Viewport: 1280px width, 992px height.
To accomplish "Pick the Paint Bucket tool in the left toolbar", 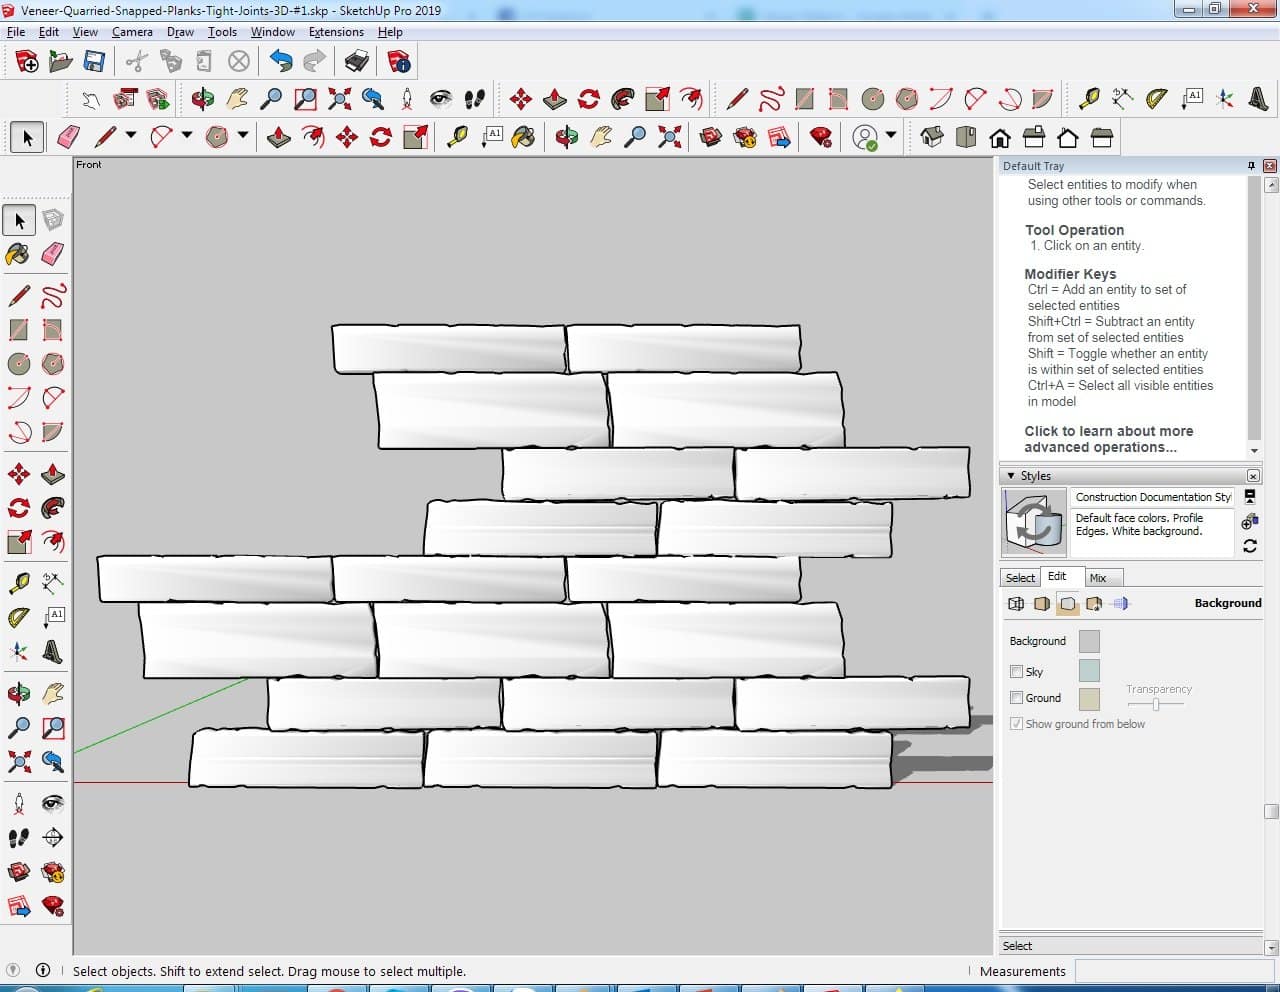I will tap(18, 254).
